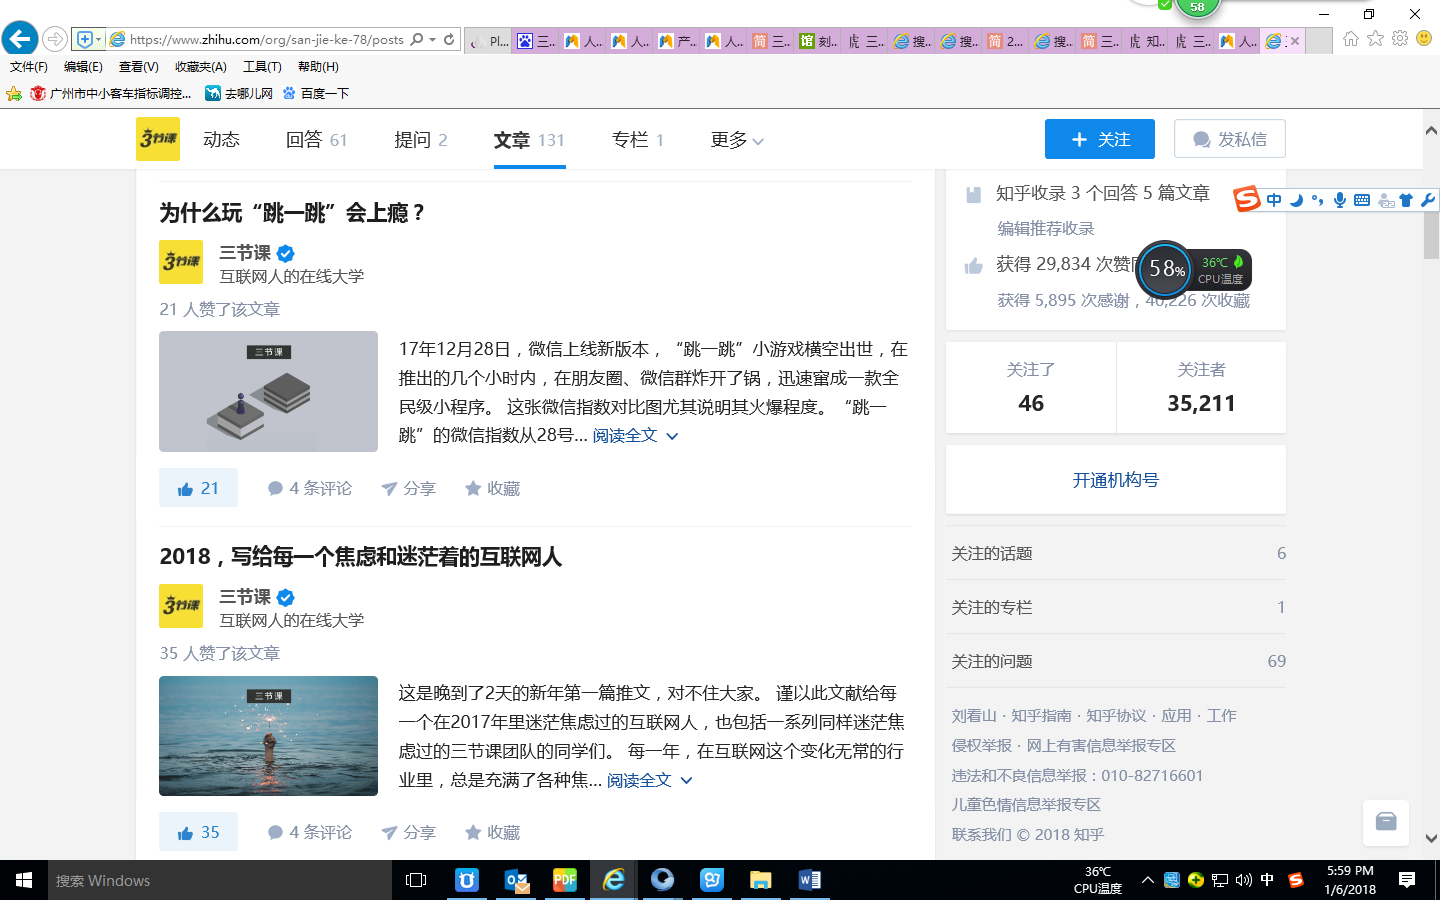The width and height of the screenshot is (1440, 900).
Task: Switch to the 回答 61 tab
Action: click(316, 140)
